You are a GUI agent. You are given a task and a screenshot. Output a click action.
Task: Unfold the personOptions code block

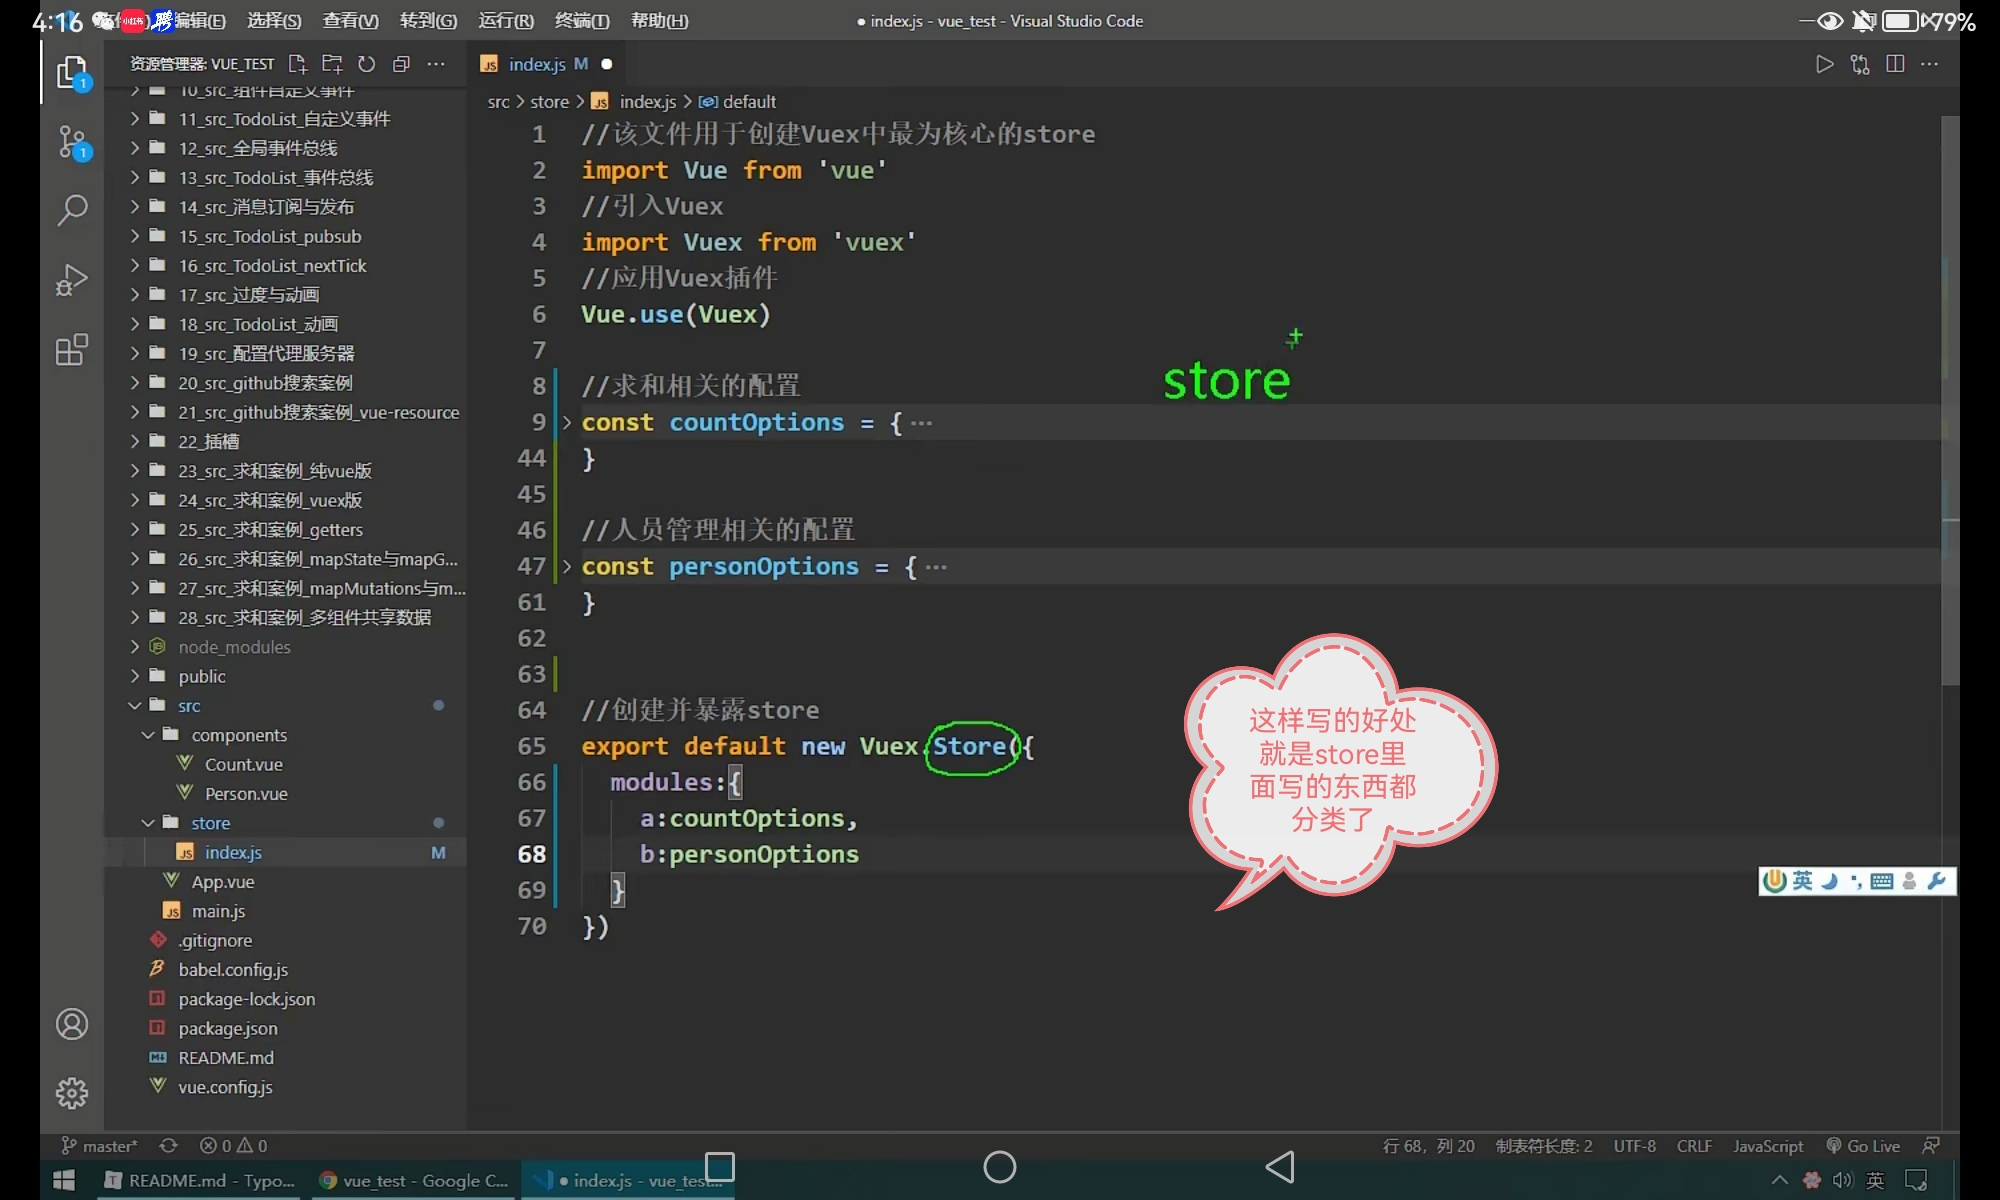[x=567, y=567]
